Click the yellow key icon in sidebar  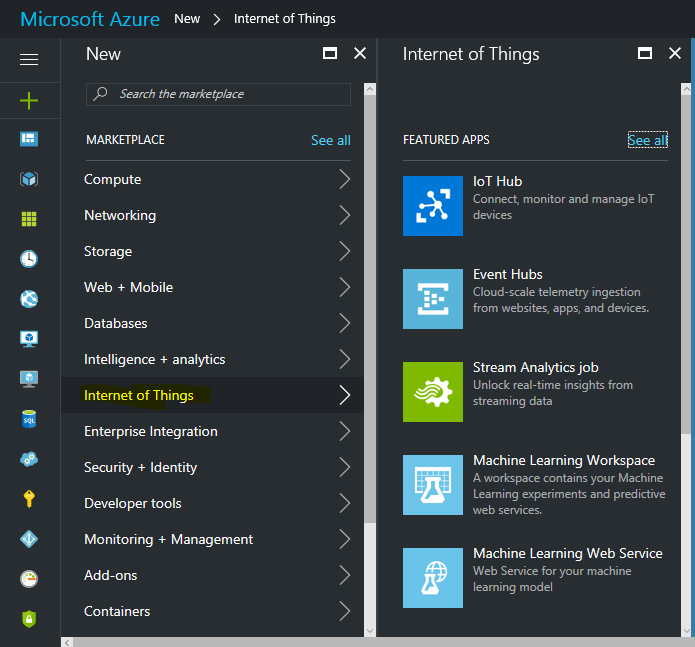[29, 499]
